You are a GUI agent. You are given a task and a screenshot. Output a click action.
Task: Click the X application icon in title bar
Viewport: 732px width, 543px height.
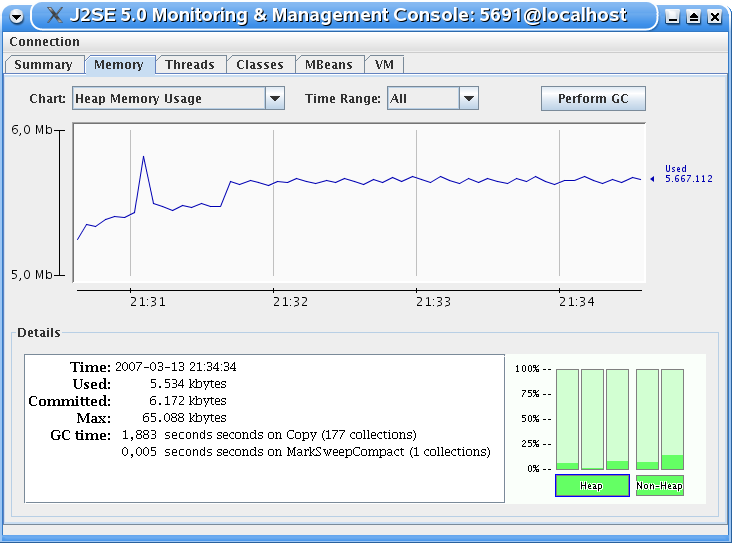[55, 15]
